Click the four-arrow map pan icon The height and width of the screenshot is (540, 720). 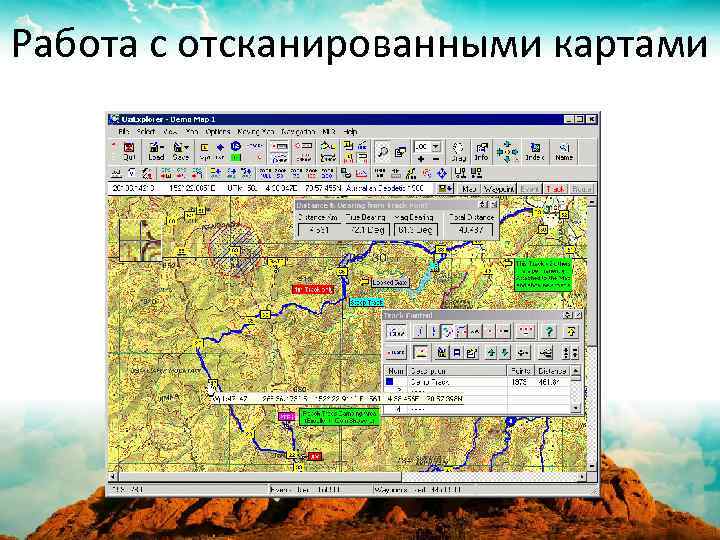[507, 152]
